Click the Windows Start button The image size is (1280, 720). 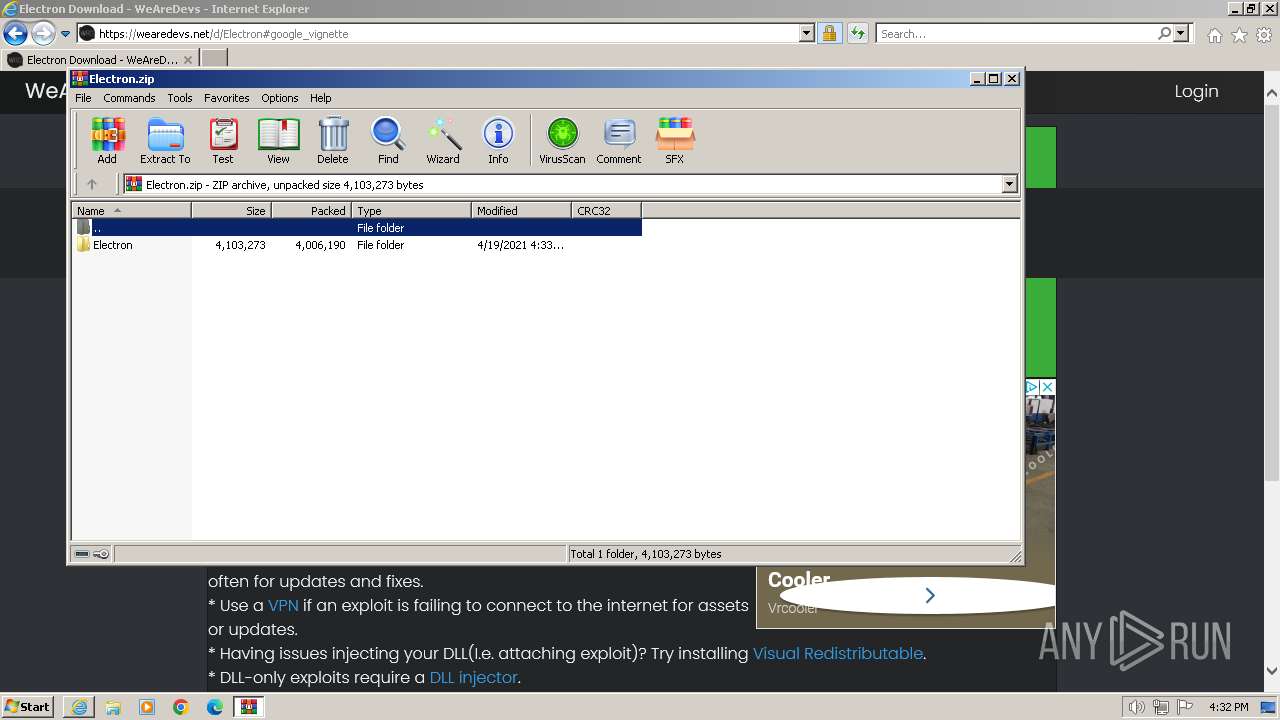click(28, 706)
